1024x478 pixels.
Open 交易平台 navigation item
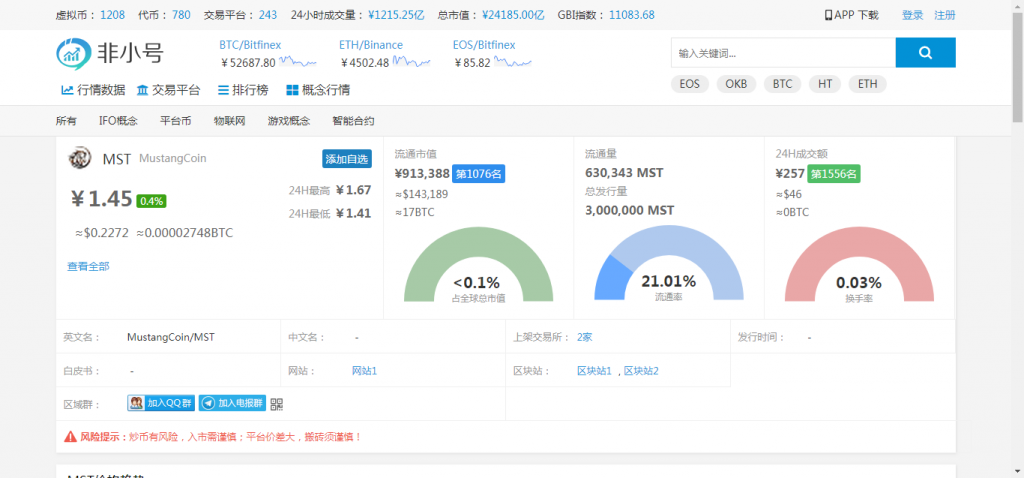coord(168,90)
